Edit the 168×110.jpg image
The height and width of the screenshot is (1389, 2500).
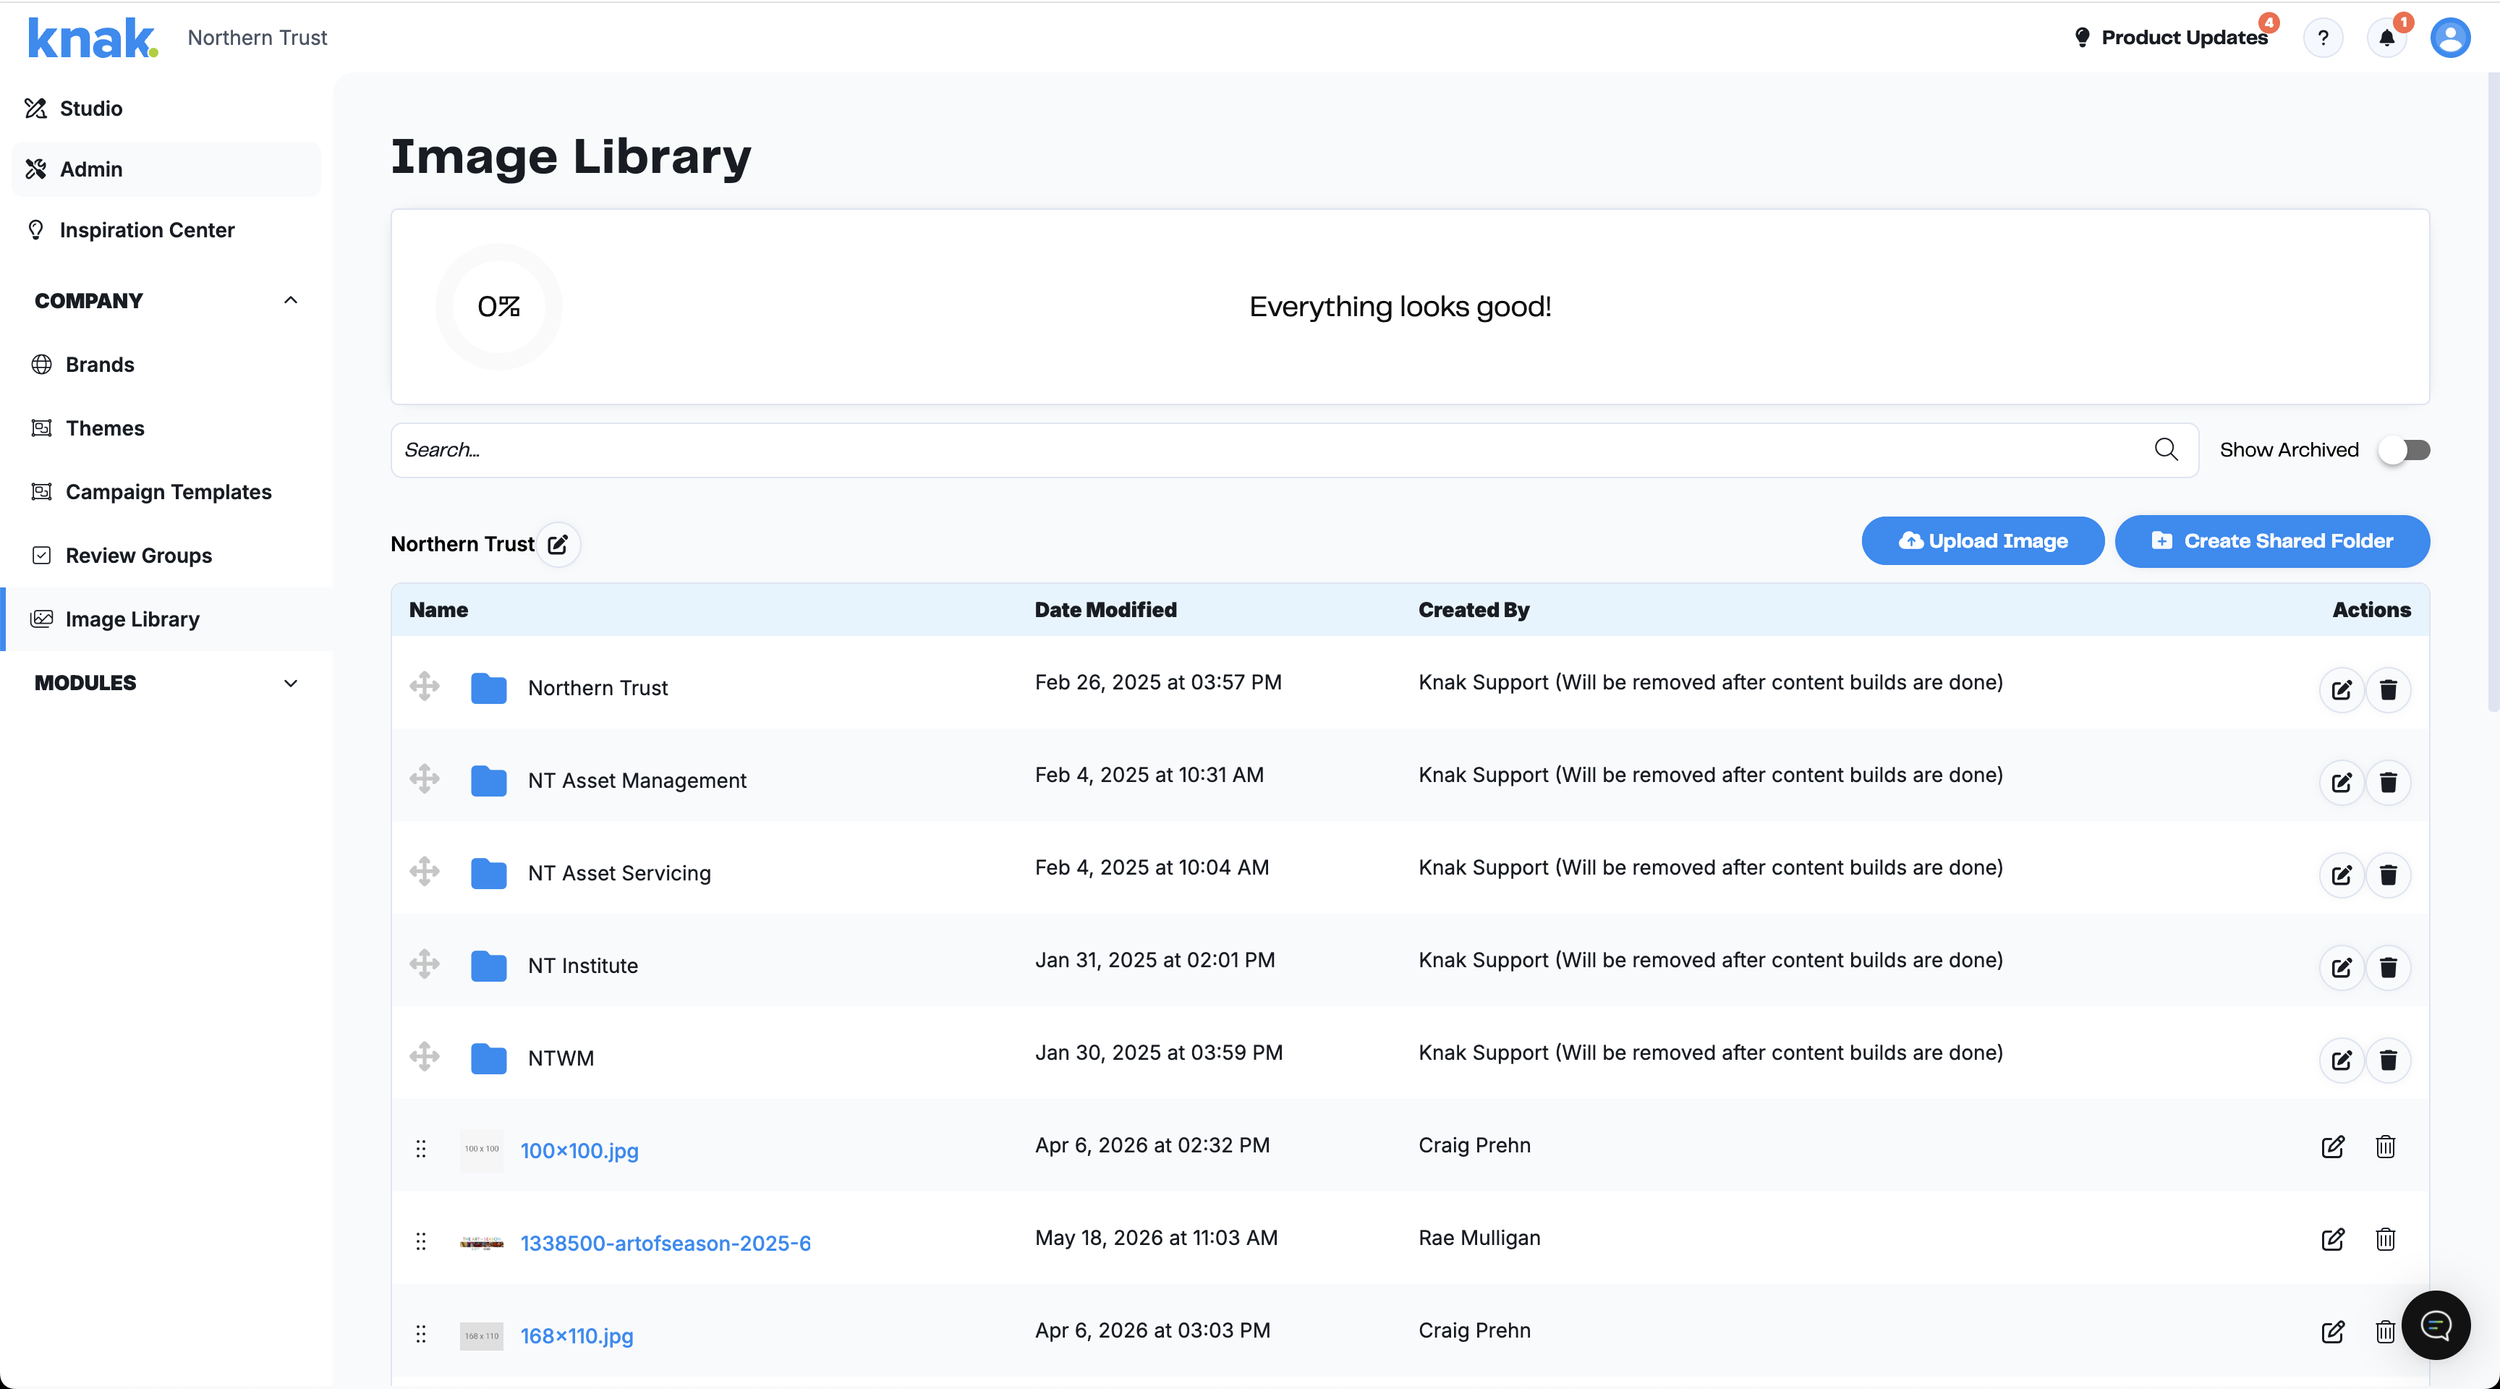point(2333,1332)
